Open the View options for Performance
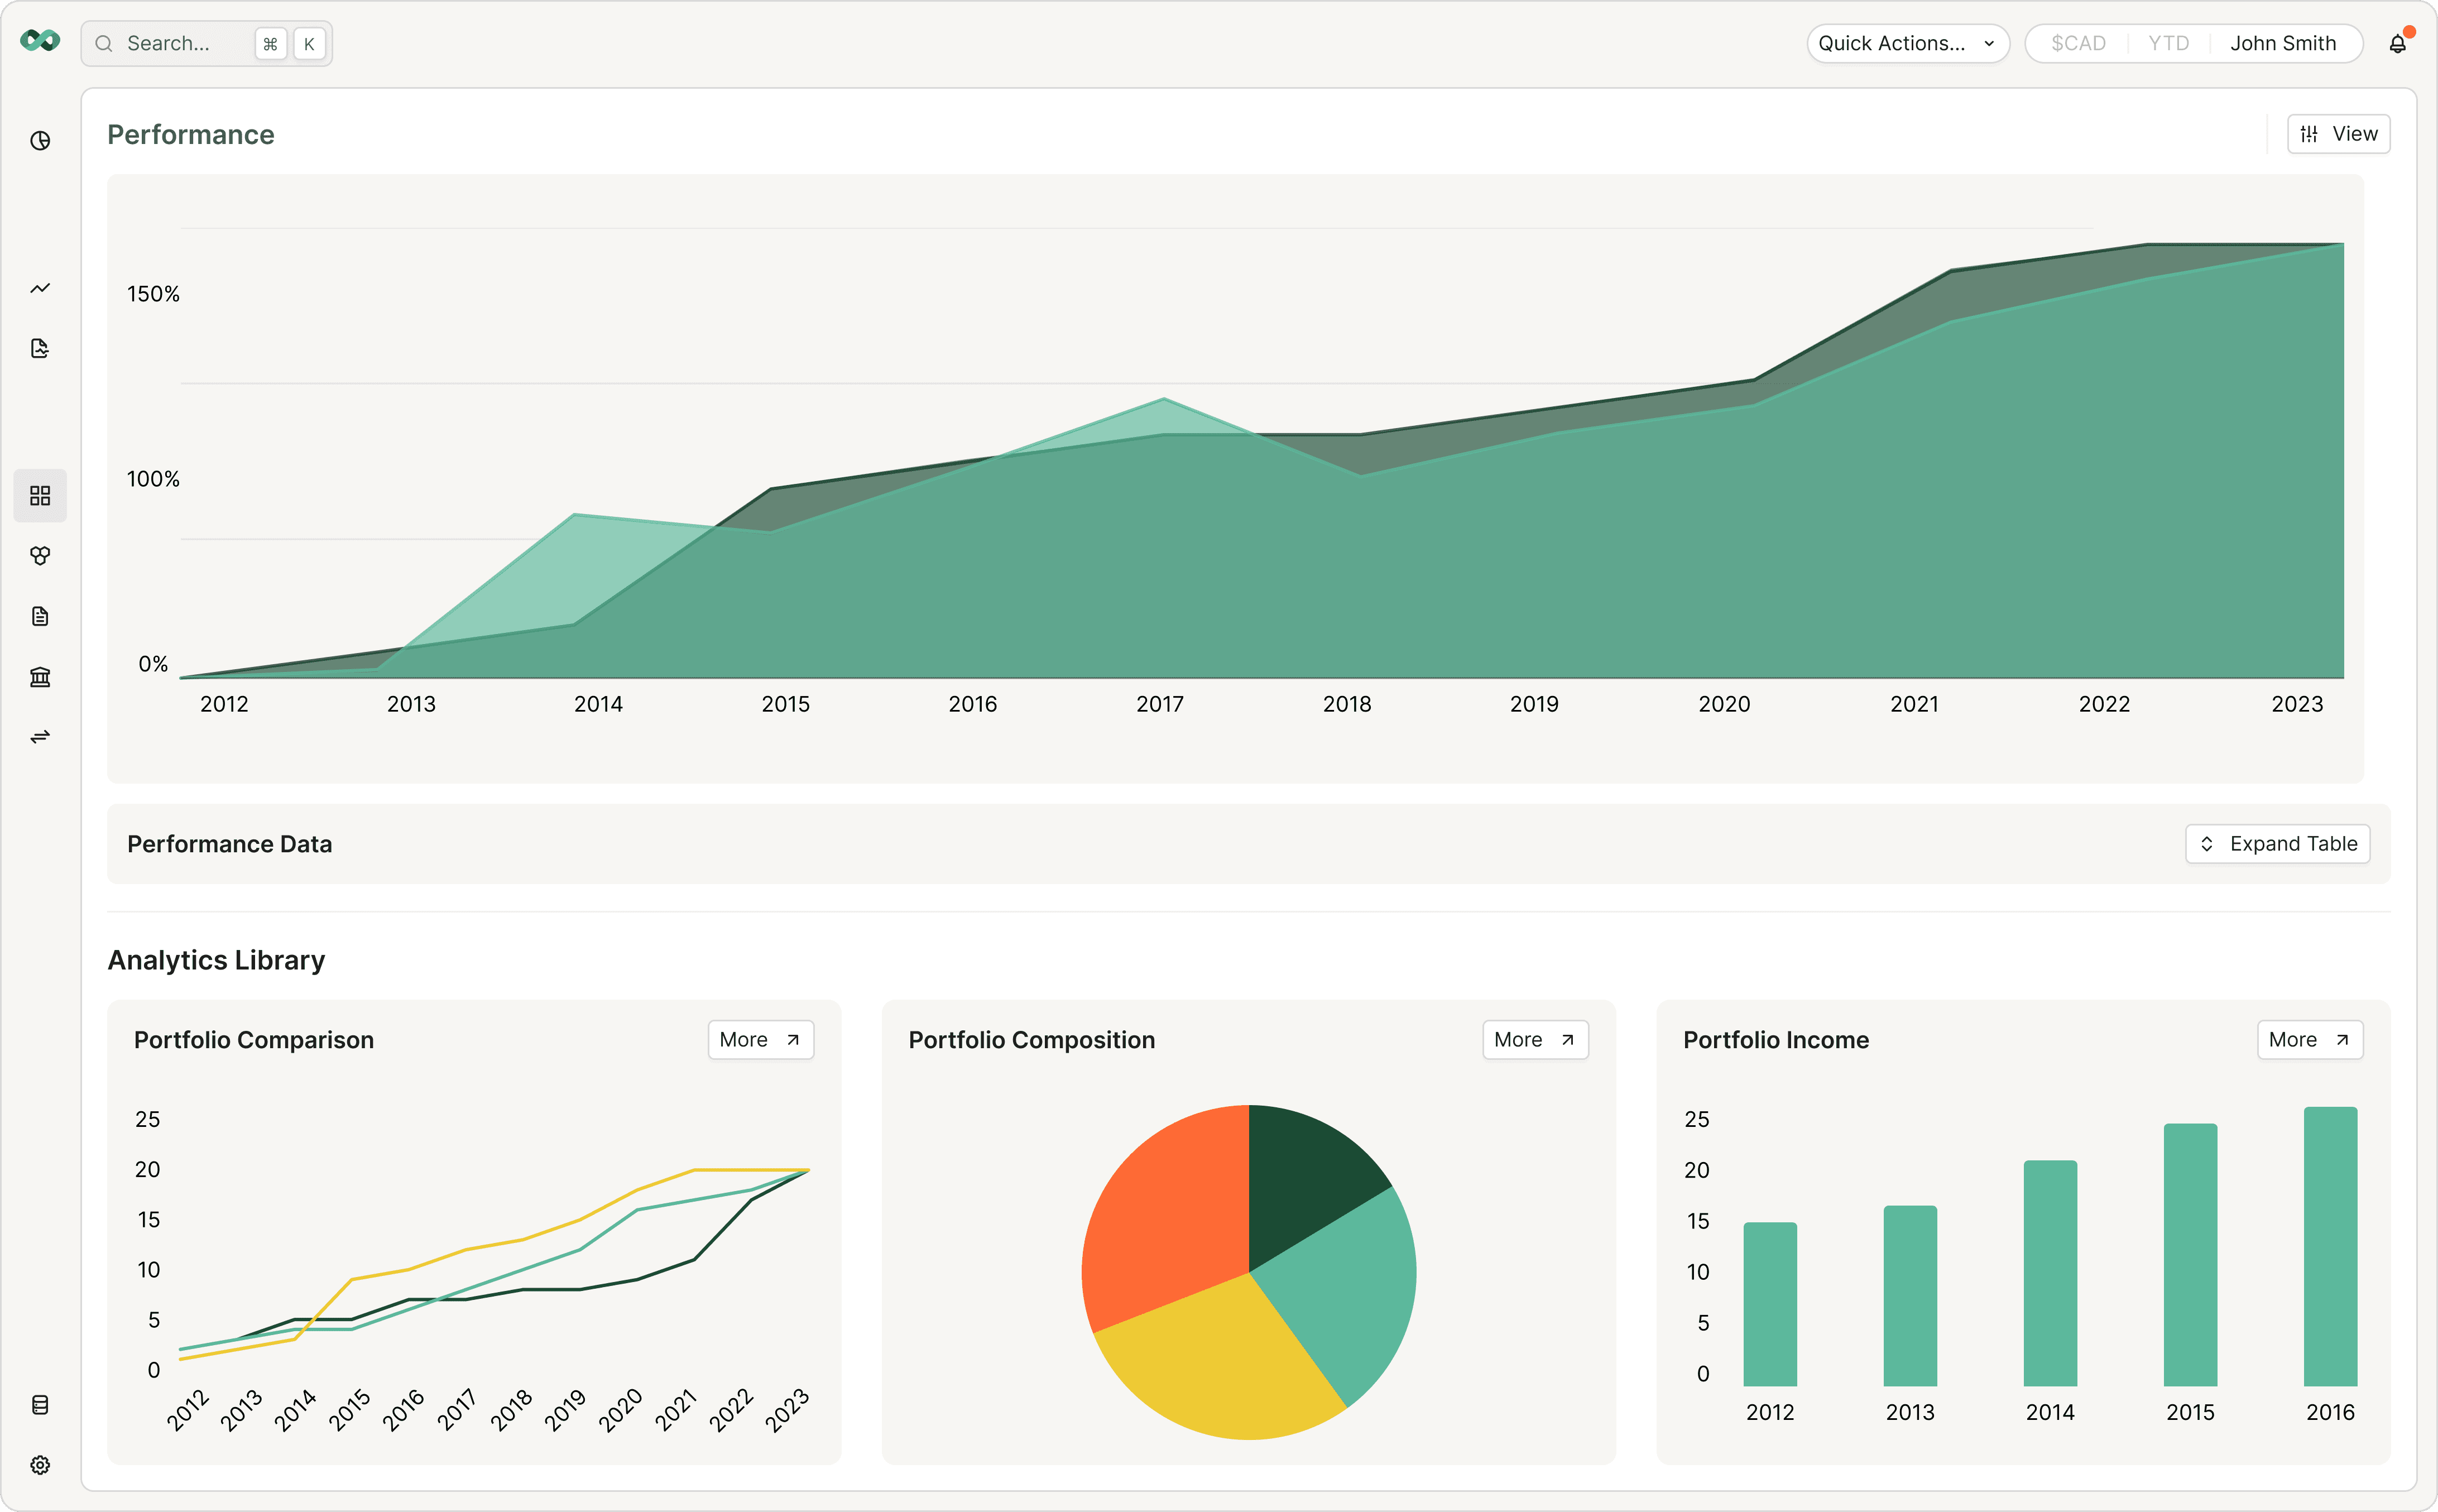The image size is (2438, 1512). (2338, 134)
